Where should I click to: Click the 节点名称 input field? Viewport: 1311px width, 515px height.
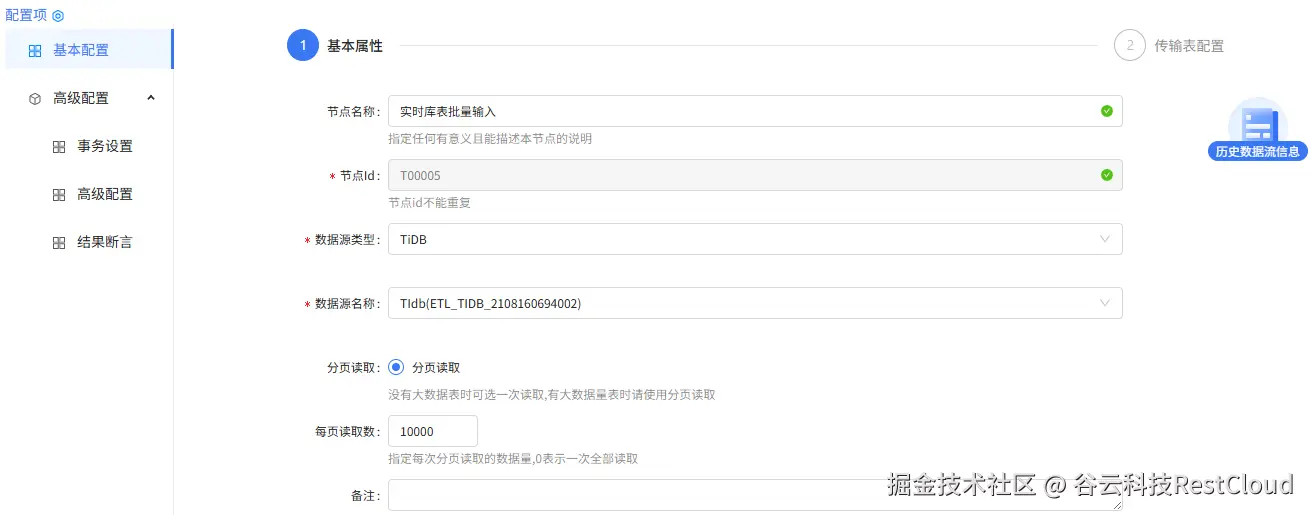755,111
